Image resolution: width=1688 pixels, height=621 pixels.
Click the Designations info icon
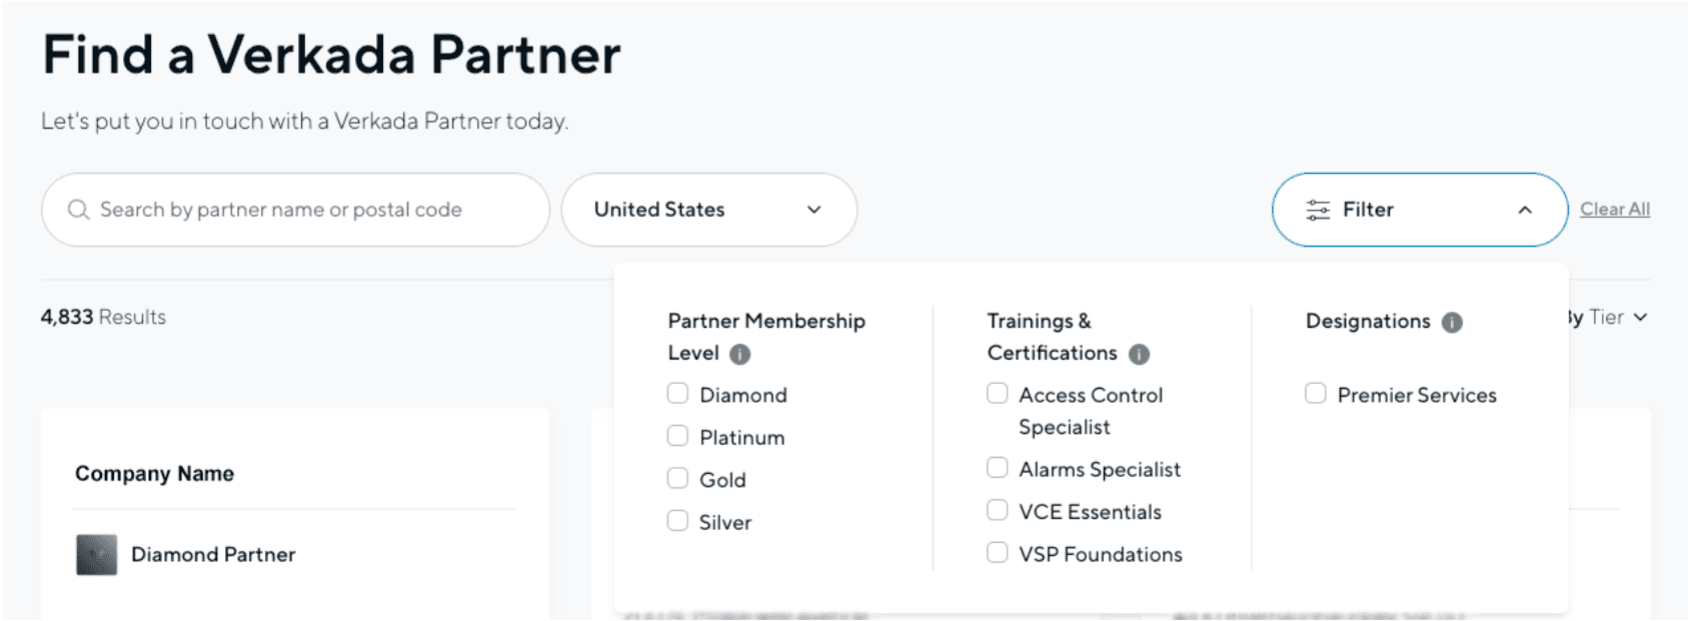[x=1451, y=322]
